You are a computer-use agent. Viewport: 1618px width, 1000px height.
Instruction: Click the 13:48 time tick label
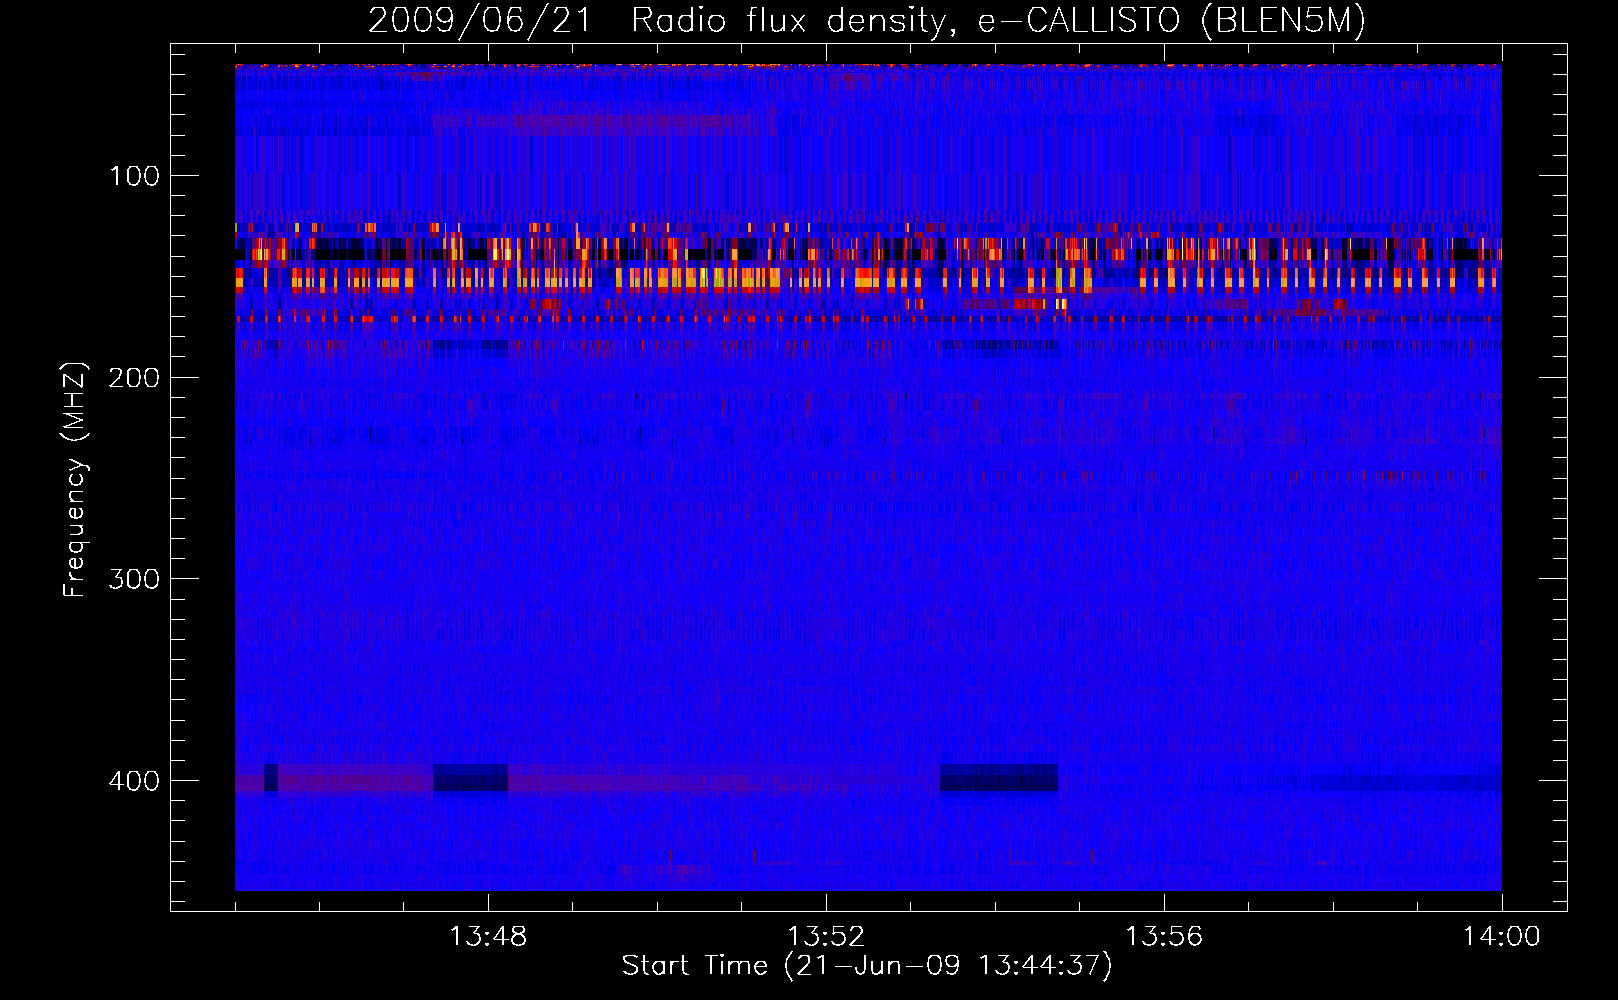tap(488, 937)
